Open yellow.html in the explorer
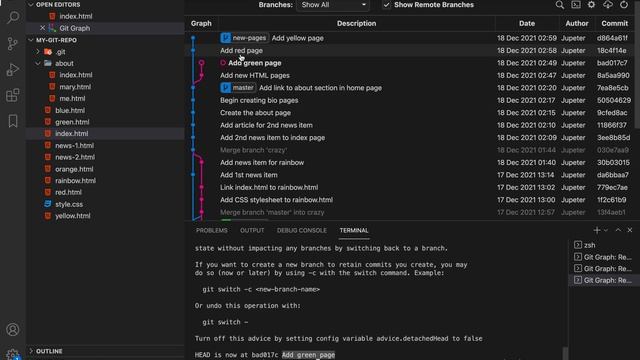640x360 pixels. tap(73, 216)
